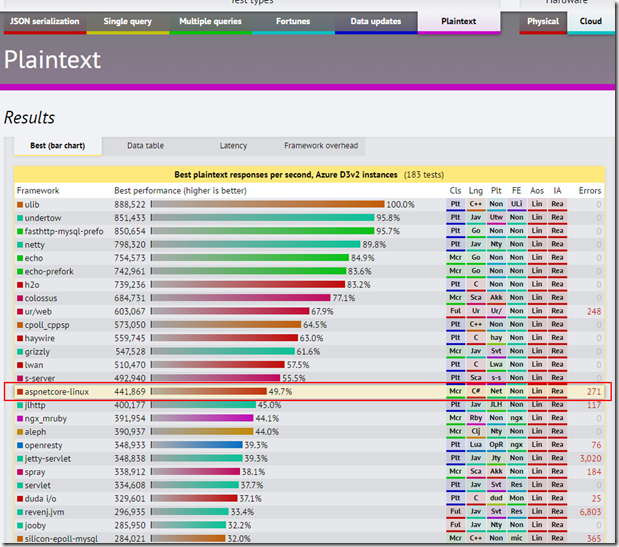Click the duda i/o framework name
Image resolution: width=619 pixels, height=547 pixels.
(41, 499)
